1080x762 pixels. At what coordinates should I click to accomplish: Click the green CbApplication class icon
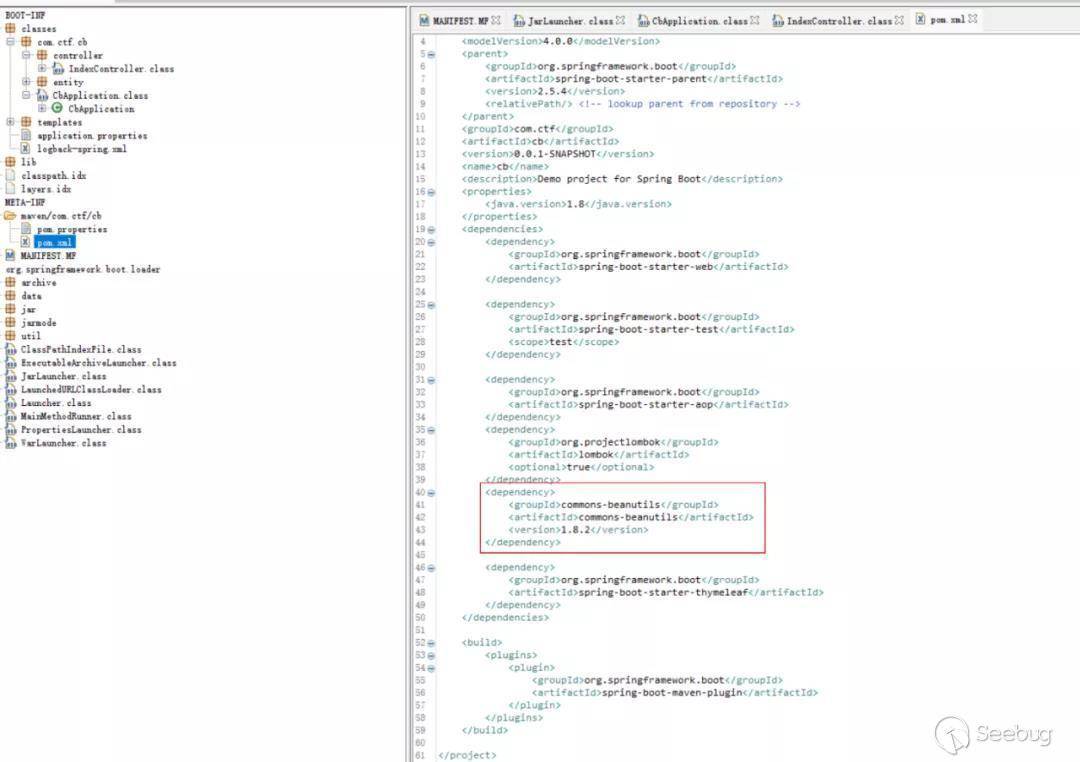point(57,108)
